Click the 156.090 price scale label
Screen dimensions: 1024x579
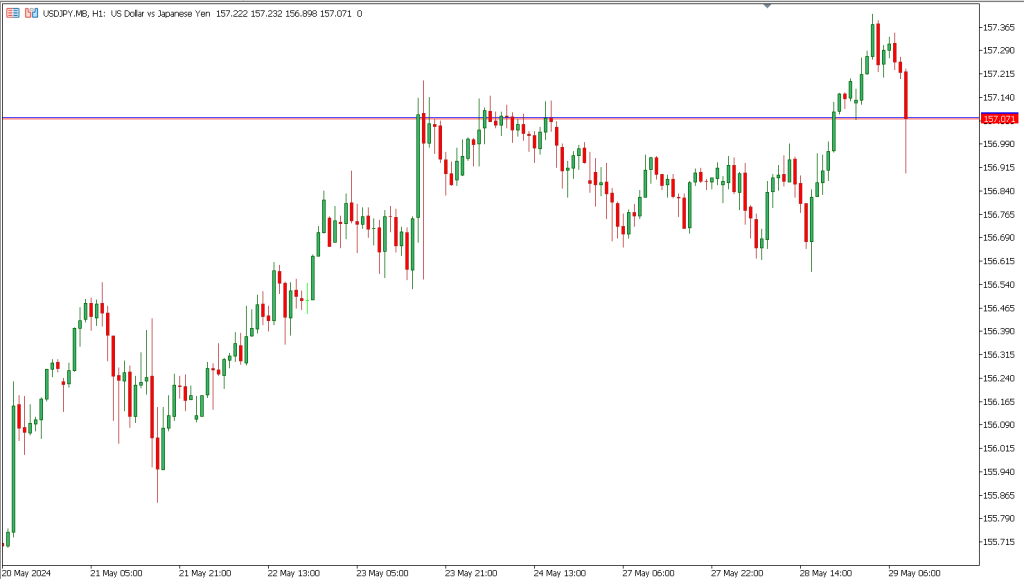[999, 424]
